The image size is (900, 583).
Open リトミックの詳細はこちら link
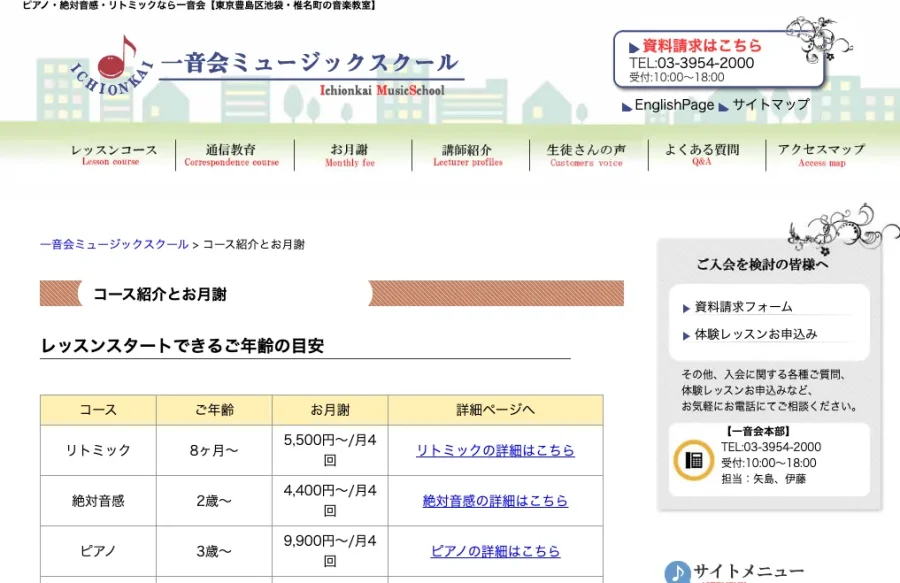495,450
